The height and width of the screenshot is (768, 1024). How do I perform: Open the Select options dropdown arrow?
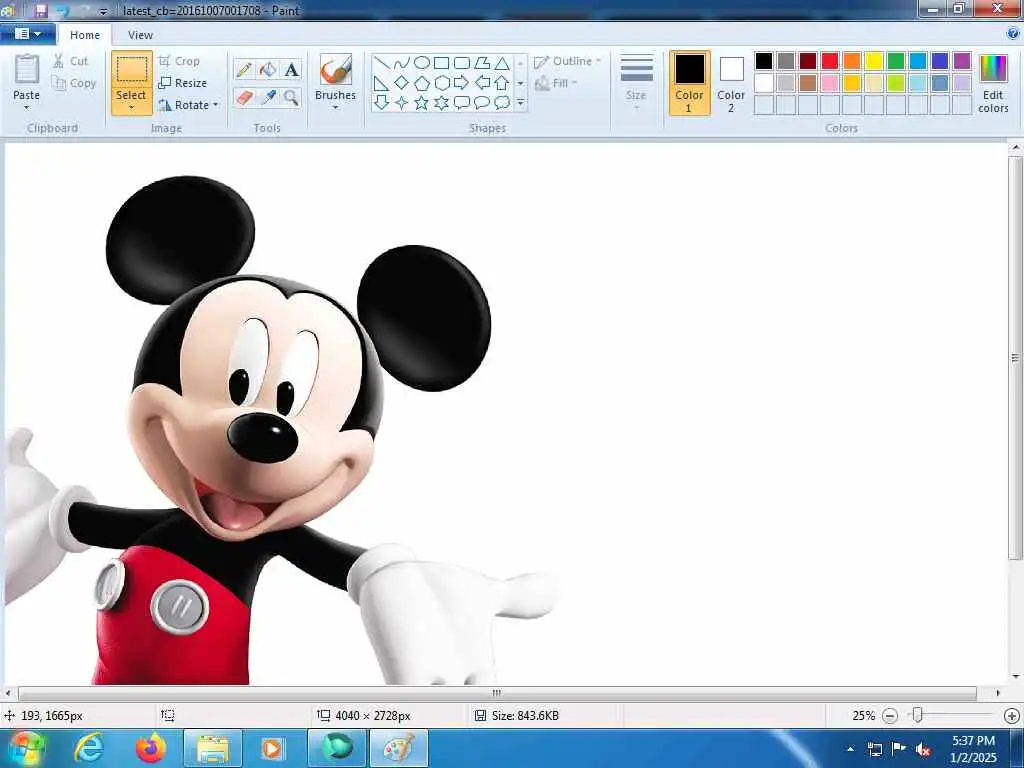coord(131,108)
